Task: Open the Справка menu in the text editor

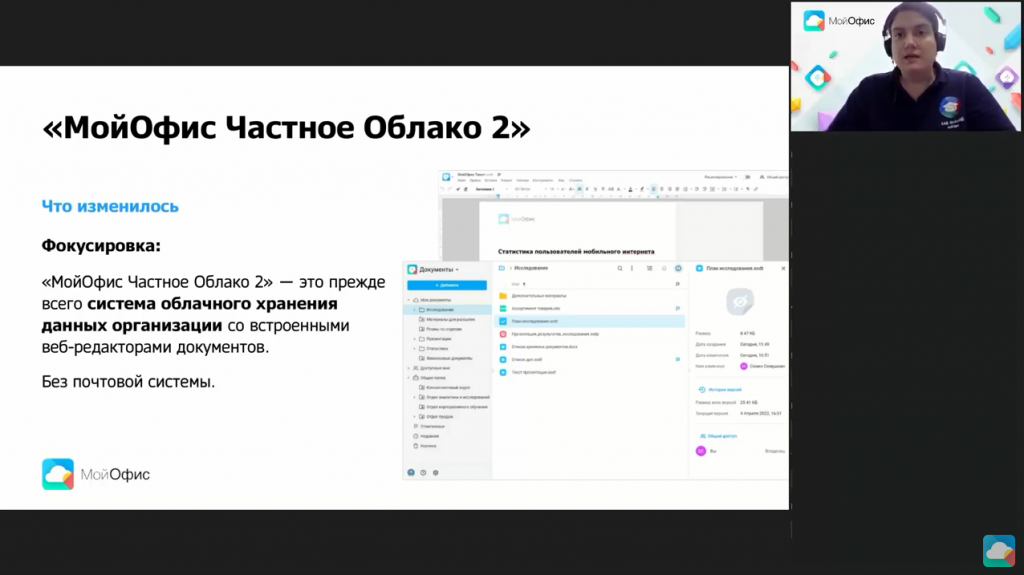Action: 575,180
